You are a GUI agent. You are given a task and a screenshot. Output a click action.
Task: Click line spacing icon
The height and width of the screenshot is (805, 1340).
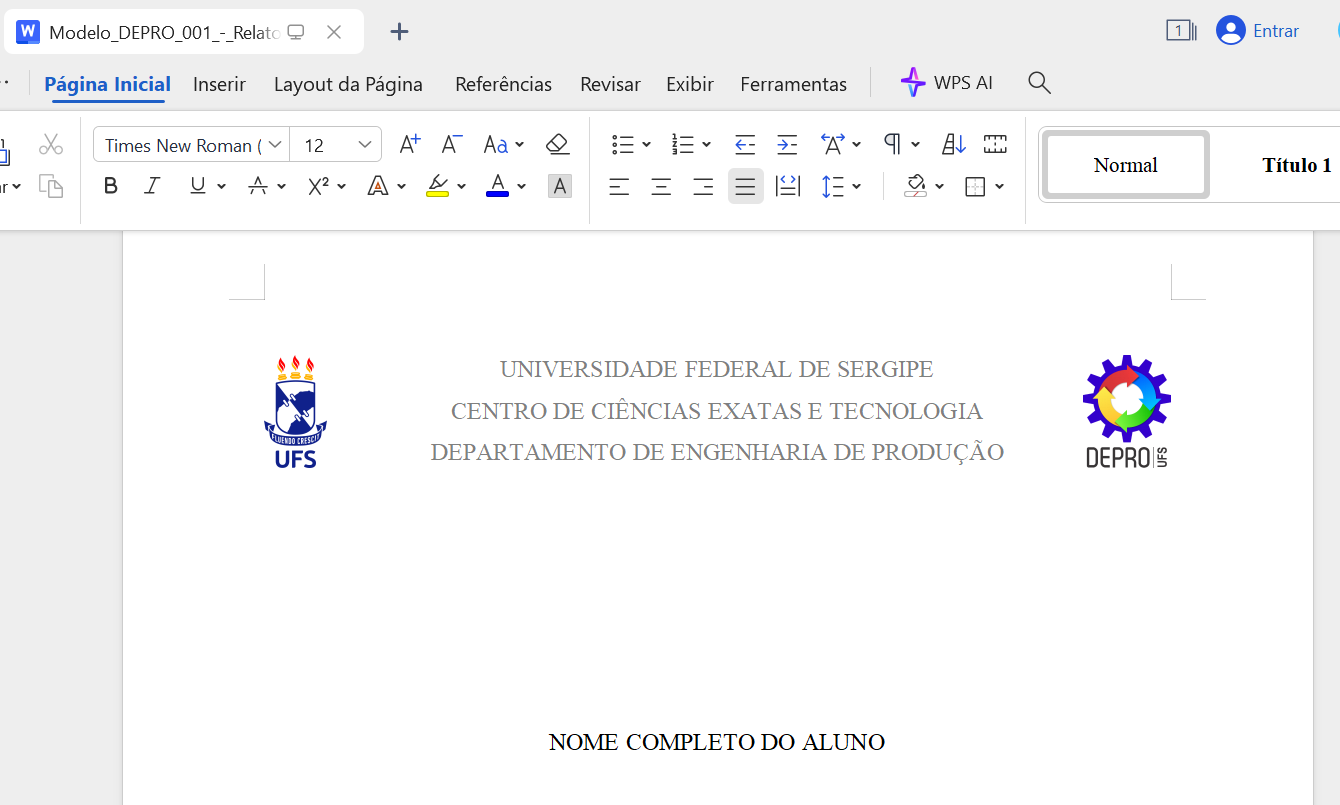833,186
